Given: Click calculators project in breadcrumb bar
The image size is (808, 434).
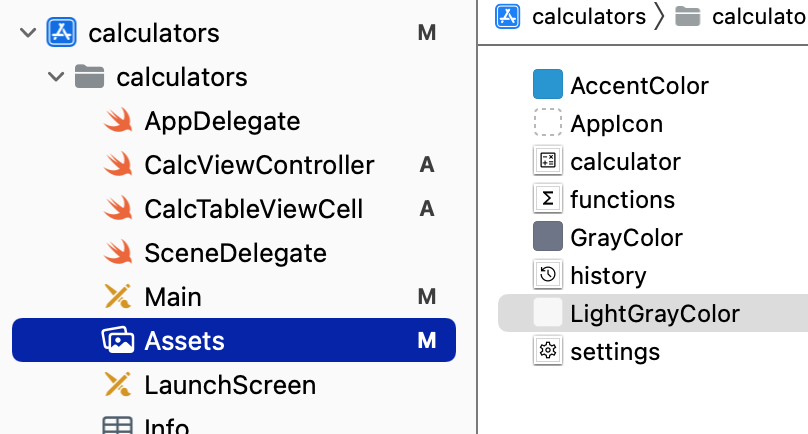Looking at the screenshot, I should point(571,16).
